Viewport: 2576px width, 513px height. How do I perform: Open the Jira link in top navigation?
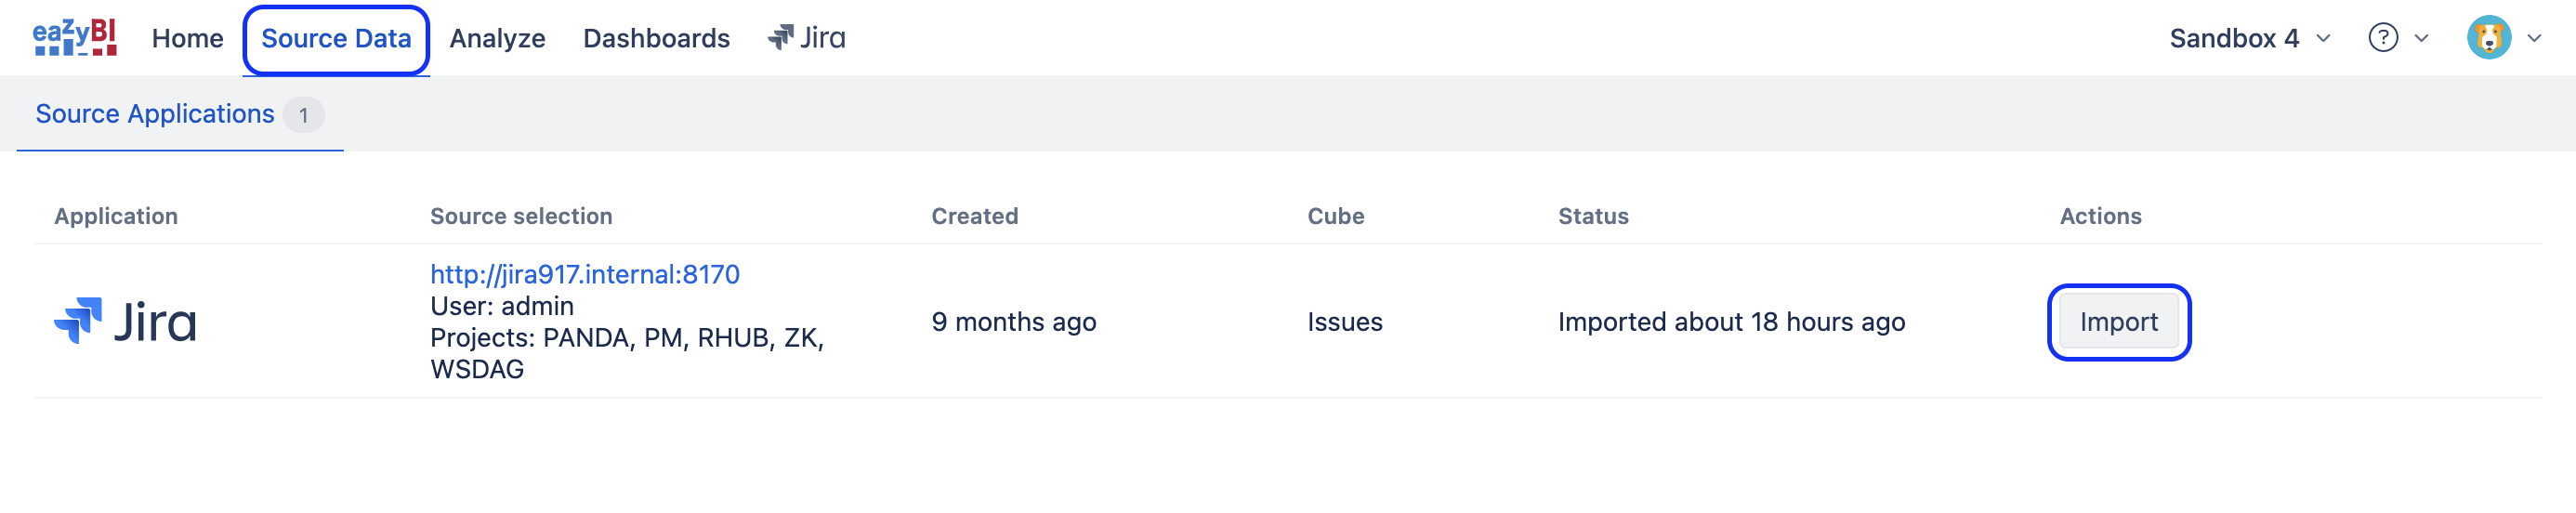click(806, 38)
